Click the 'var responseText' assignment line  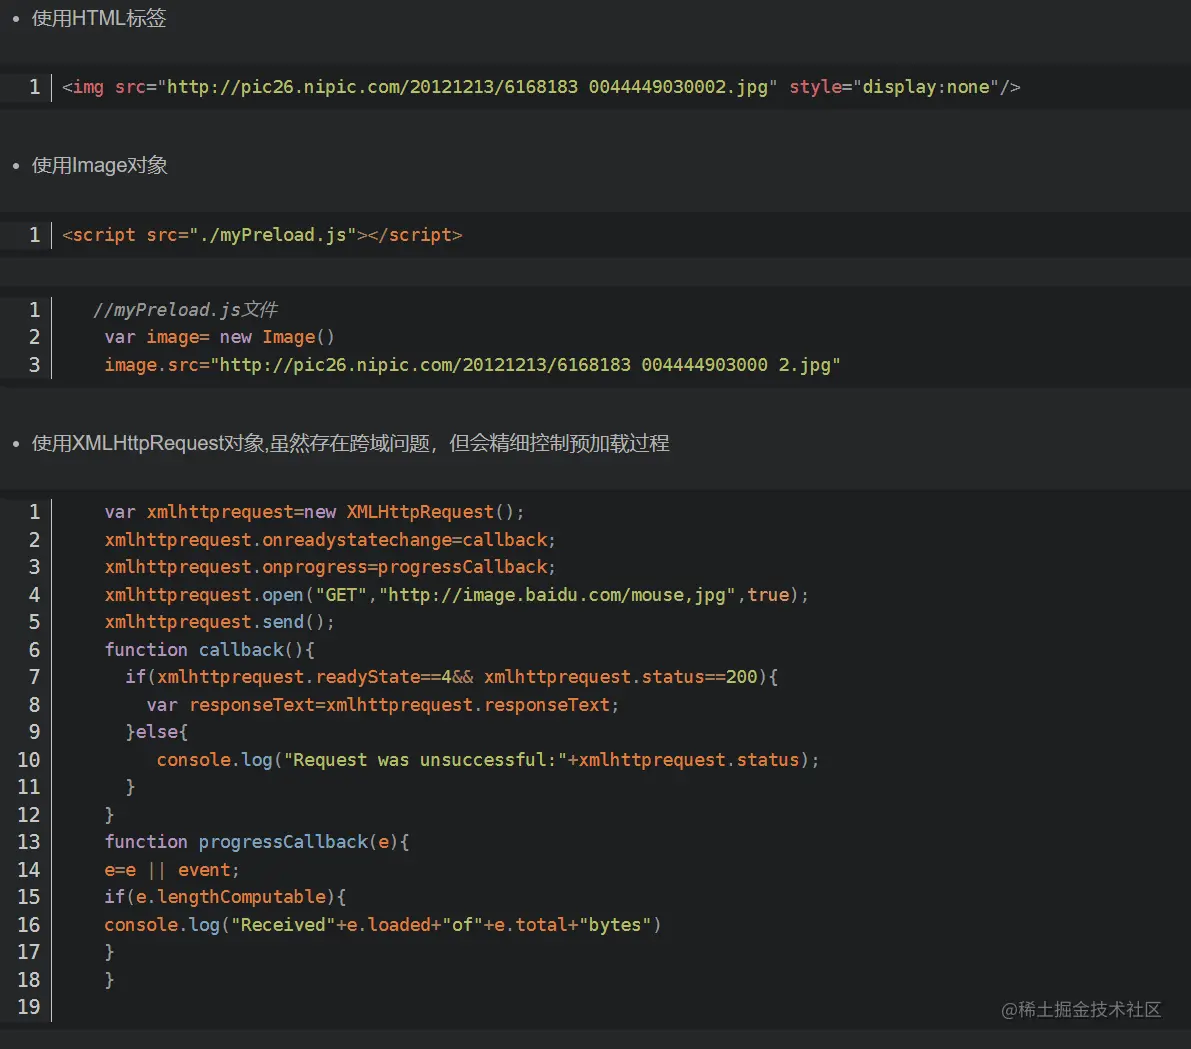[383, 705]
